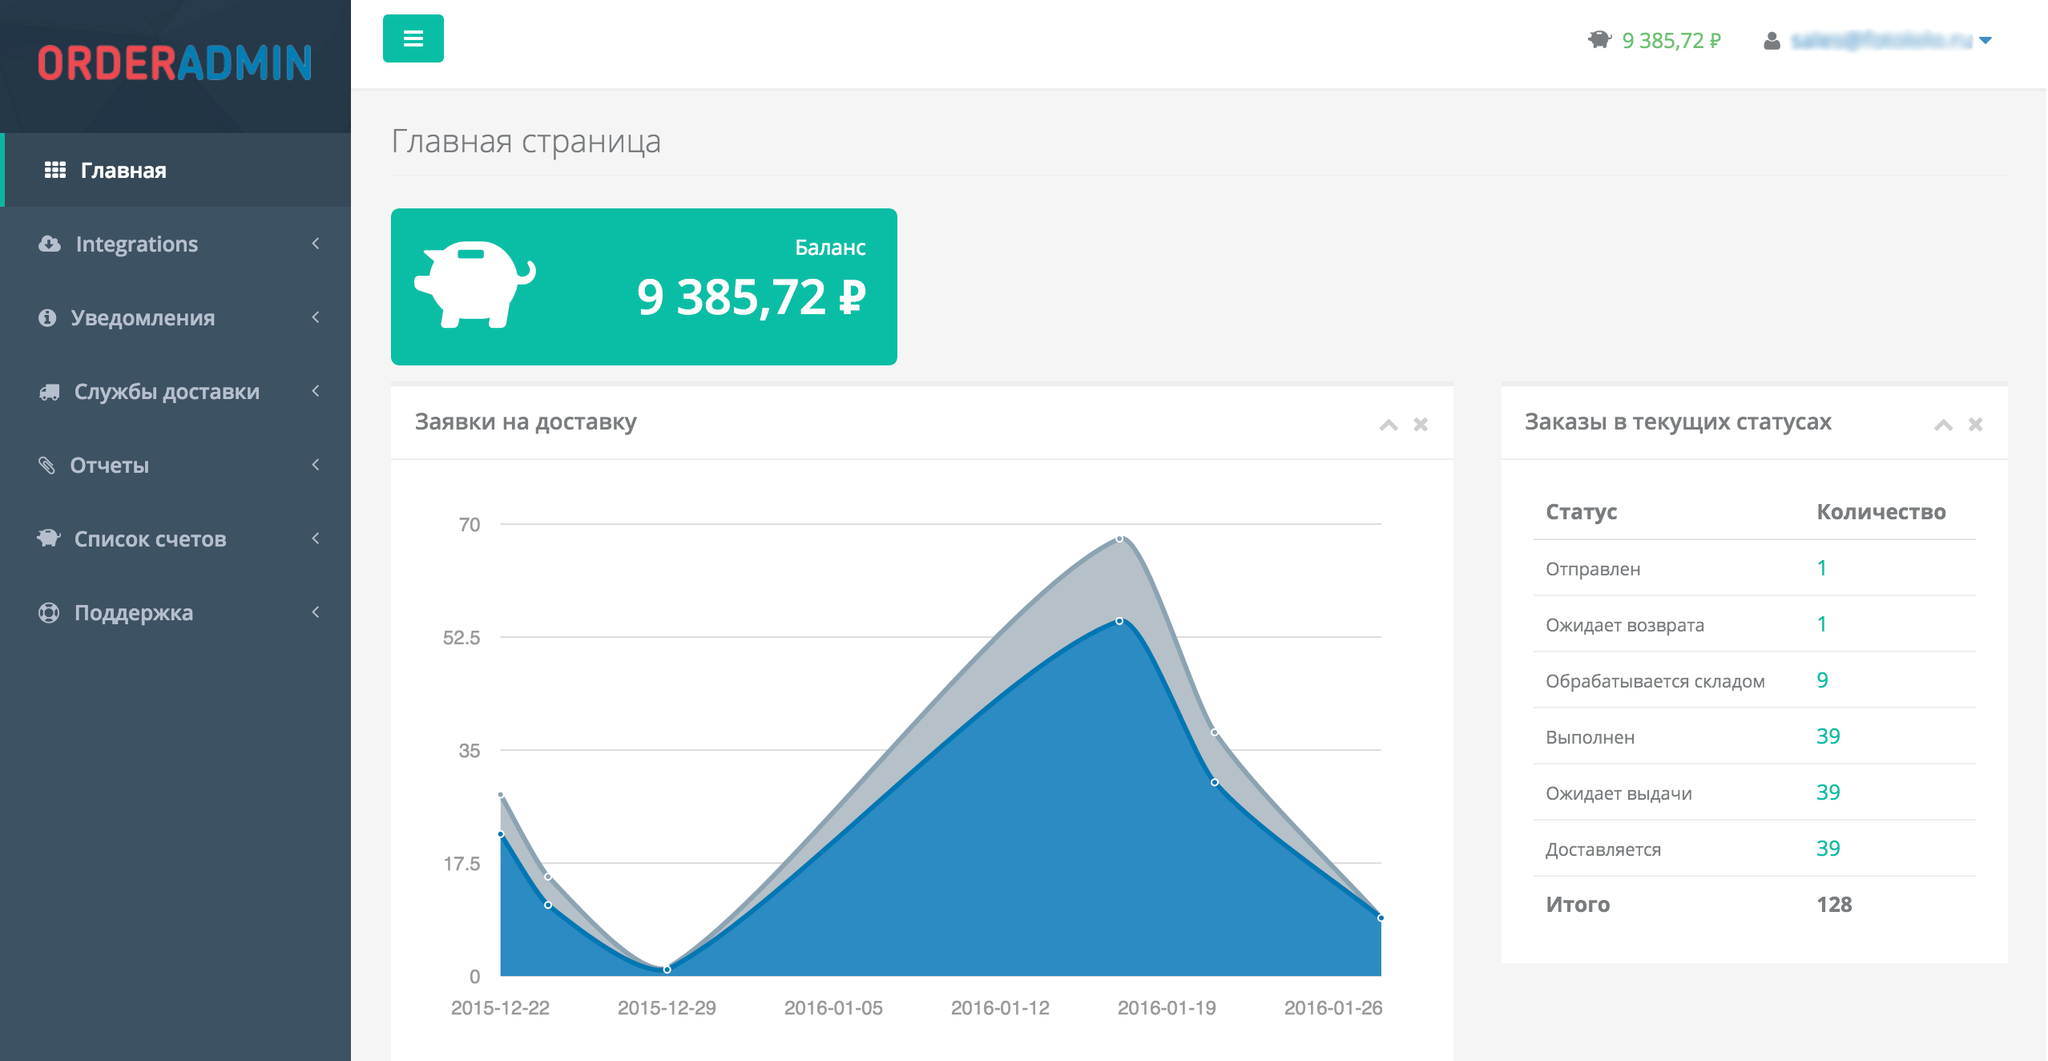The height and width of the screenshot is (1061, 2048).
Task: Expand the Службы доставки chevron
Action: coord(316,391)
